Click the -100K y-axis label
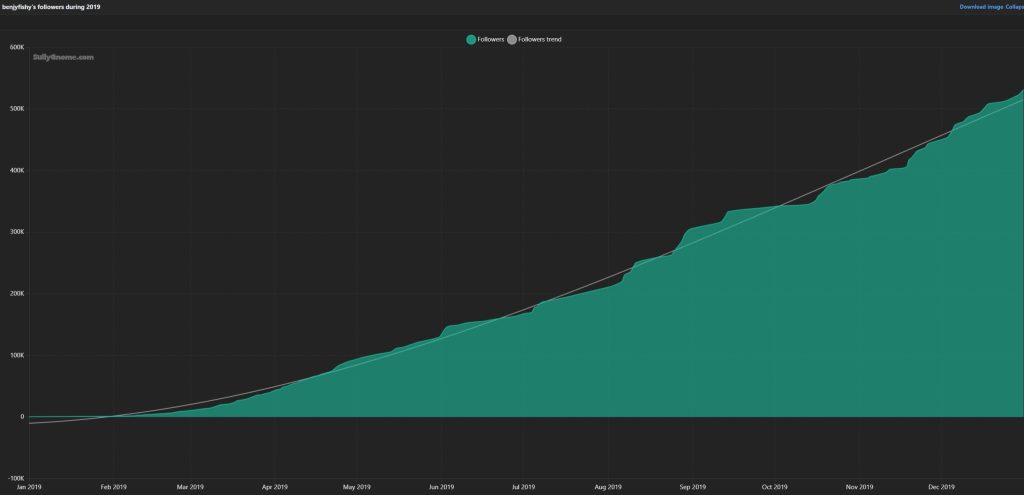 pos(16,479)
